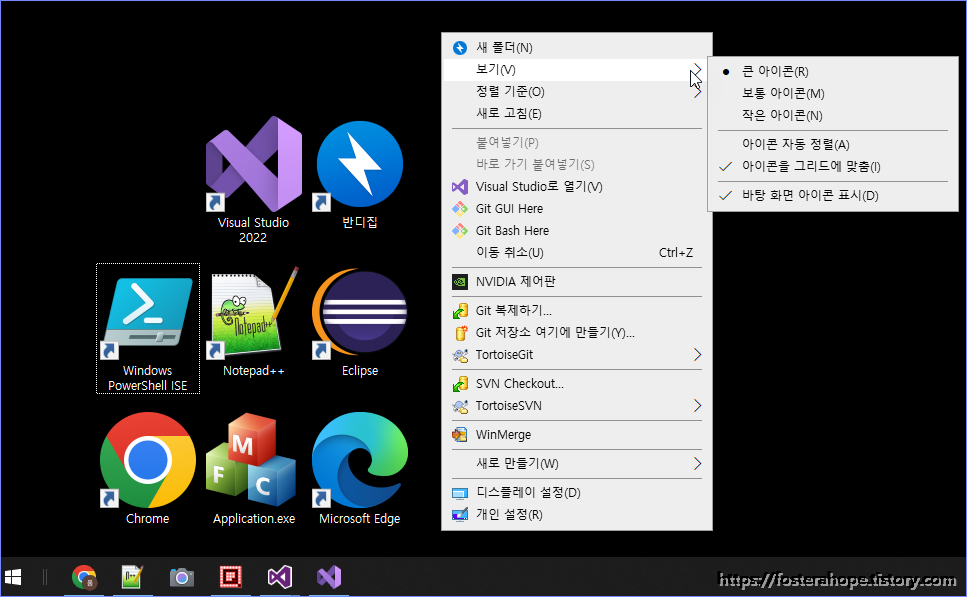
Task: Open the red pixel-square taskbar app
Action: (231, 577)
